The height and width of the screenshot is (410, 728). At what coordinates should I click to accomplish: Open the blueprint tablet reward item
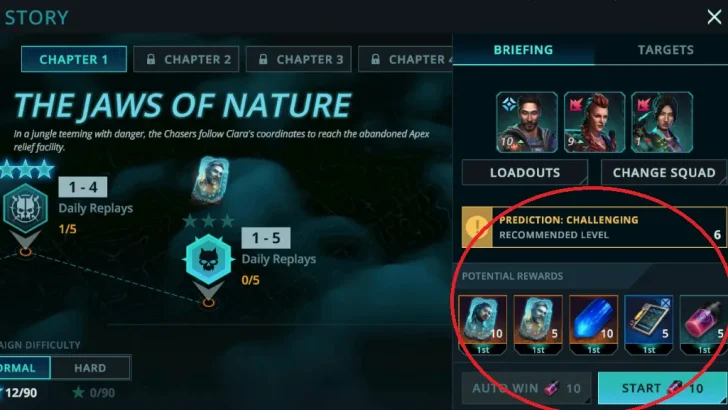pyautogui.click(x=649, y=325)
